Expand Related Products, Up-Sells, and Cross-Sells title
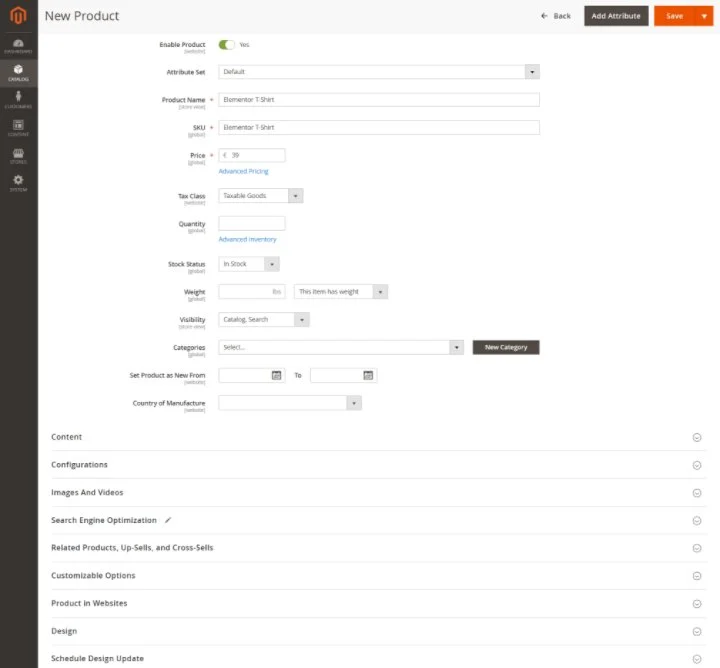The height and width of the screenshot is (668, 720). (132, 548)
